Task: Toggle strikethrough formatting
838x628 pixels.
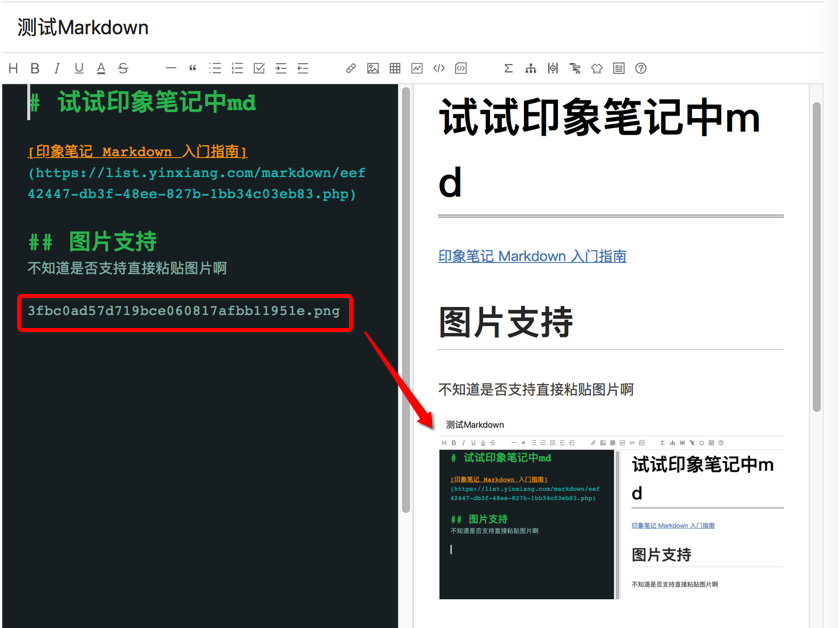Action: click(123, 68)
